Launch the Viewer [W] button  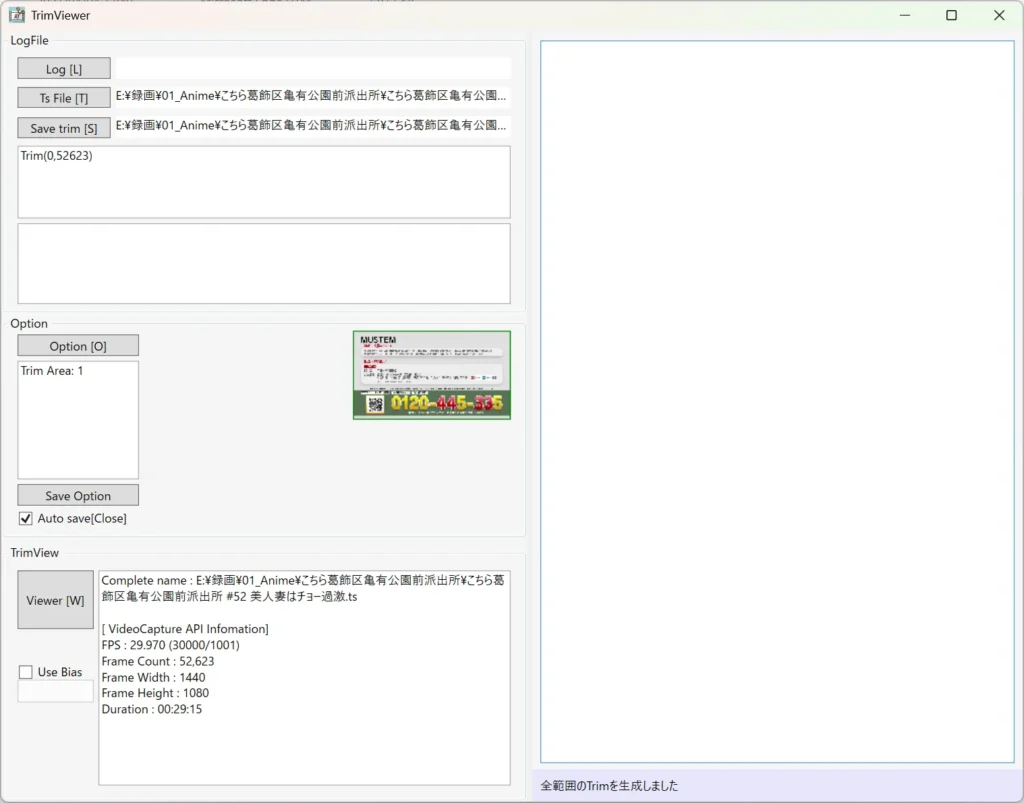point(56,600)
